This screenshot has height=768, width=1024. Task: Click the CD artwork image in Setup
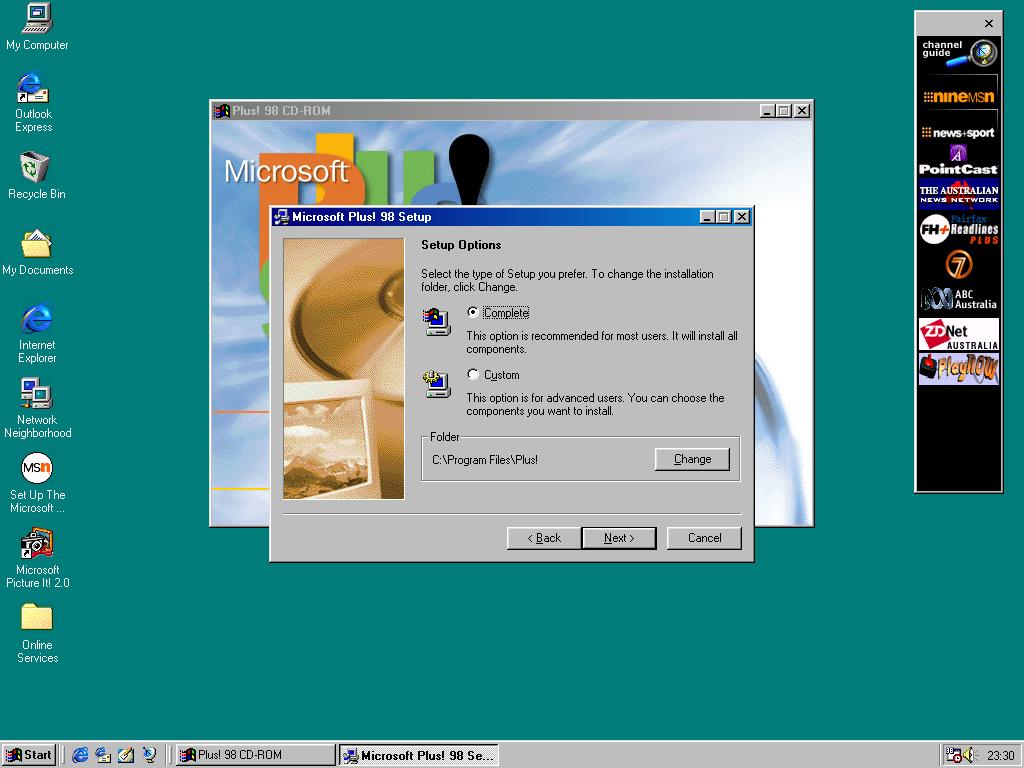point(344,369)
